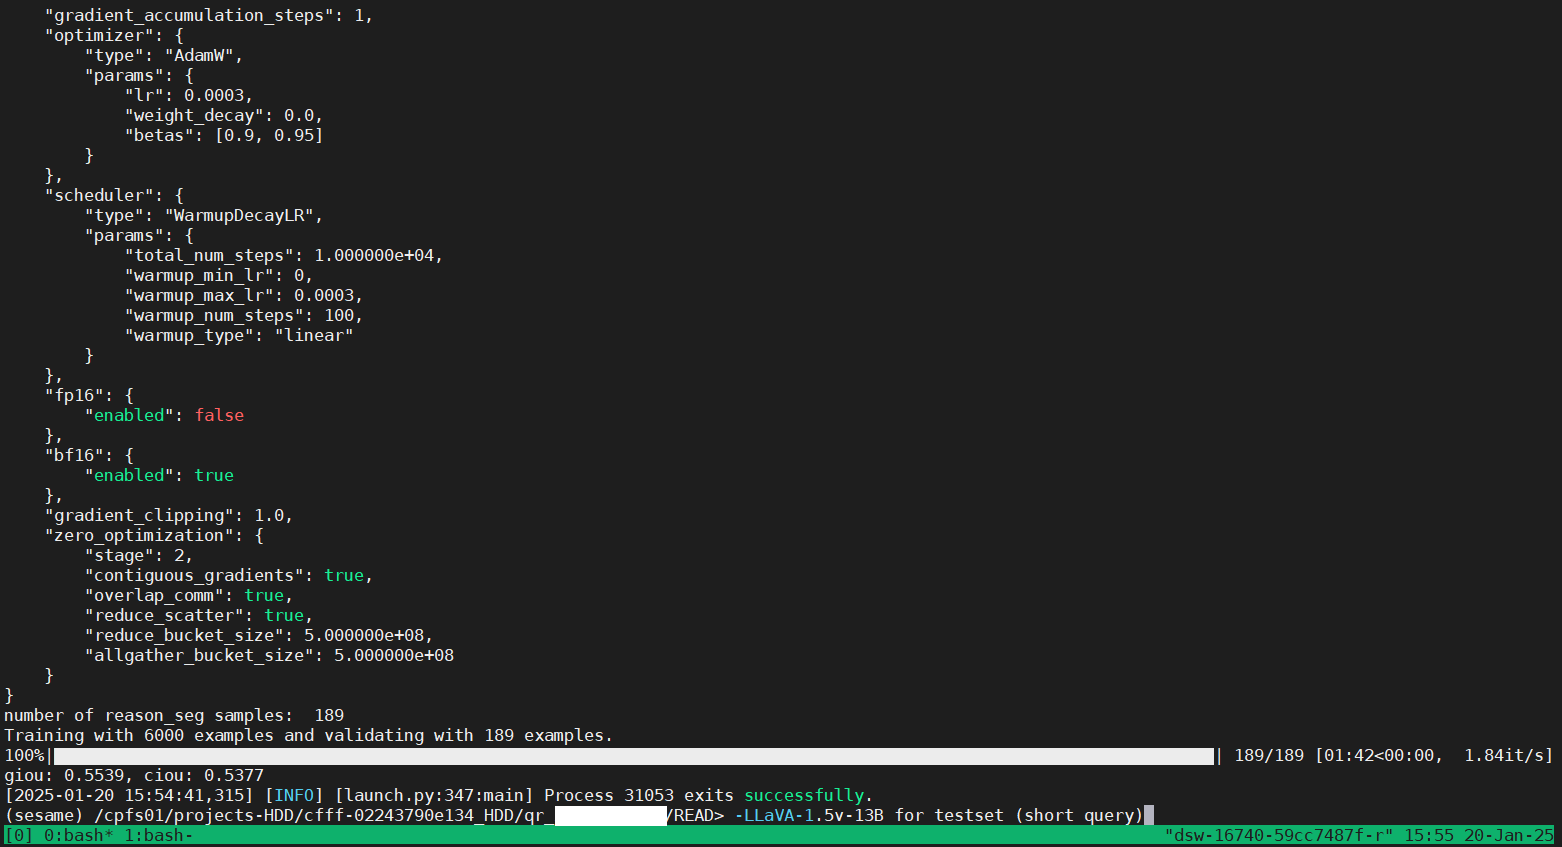Select tmux window tab 0:bash*
Screen dimensions: 1562x847
tap(78, 835)
